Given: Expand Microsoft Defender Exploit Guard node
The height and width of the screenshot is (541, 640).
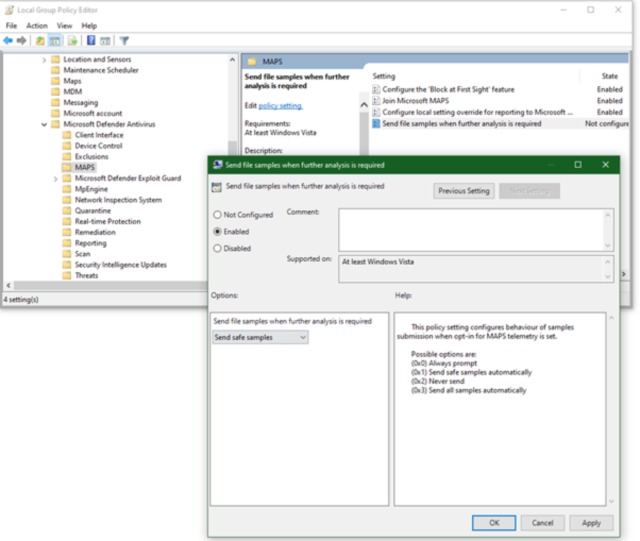Looking at the screenshot, I should tap(56, 179).
